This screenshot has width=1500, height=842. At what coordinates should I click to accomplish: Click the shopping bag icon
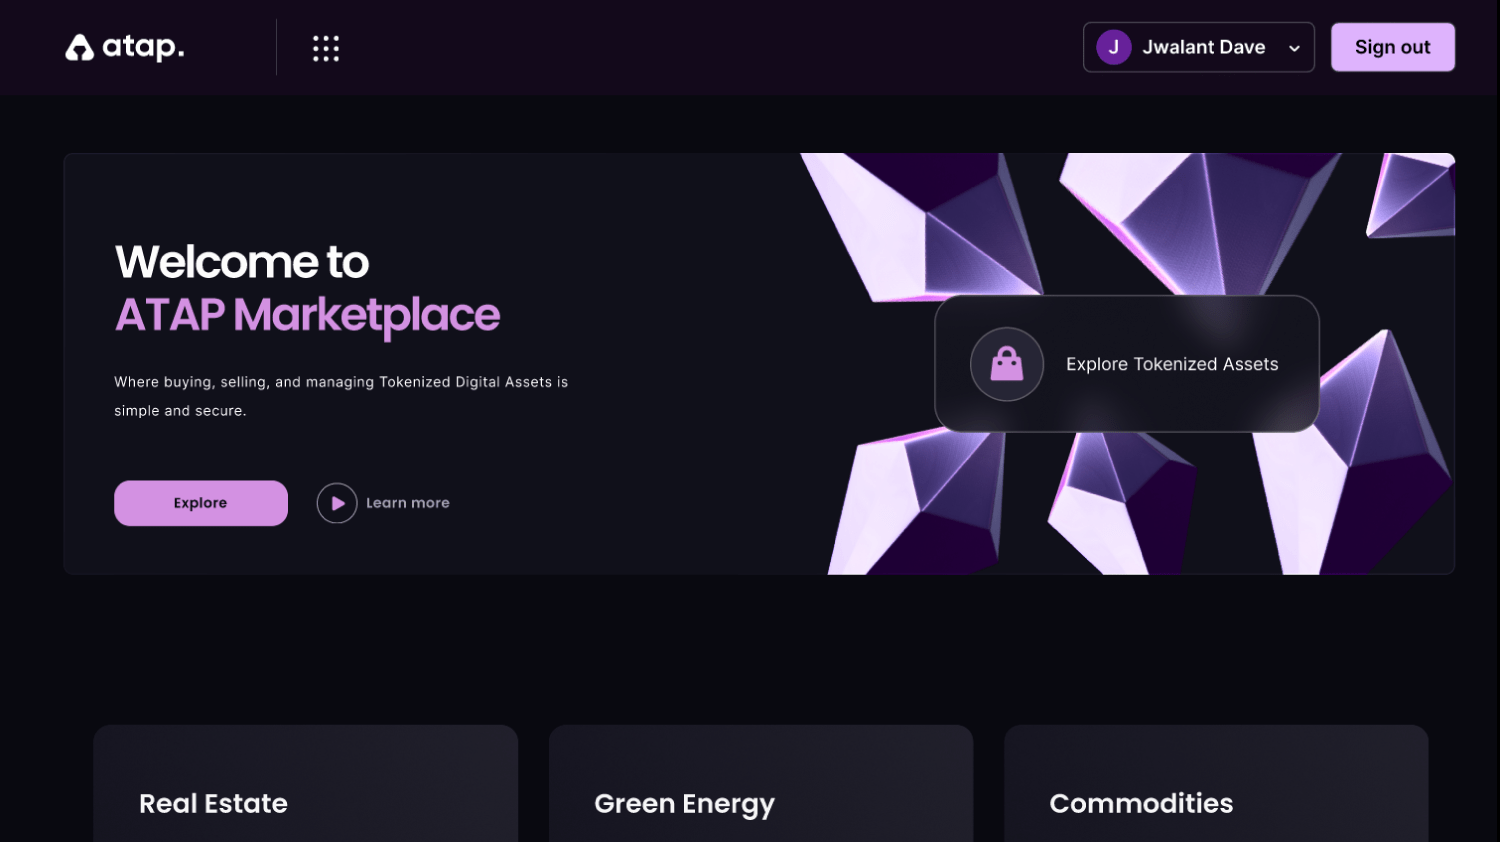(1007, 364)
